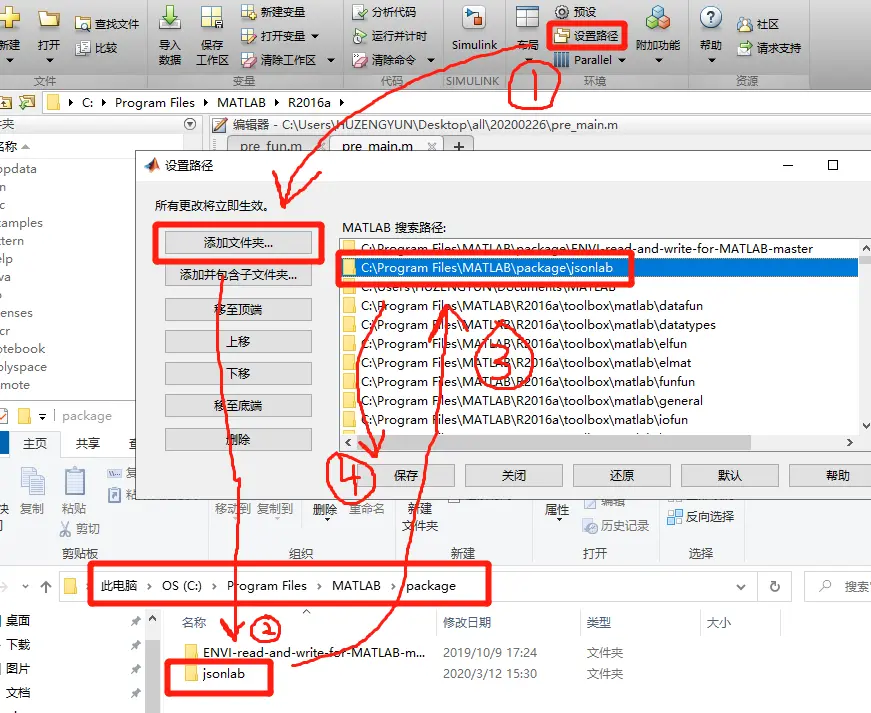The image size is (871, 713).
Task: Open the 共享 tab in Explorer
Action: [88, 443]
